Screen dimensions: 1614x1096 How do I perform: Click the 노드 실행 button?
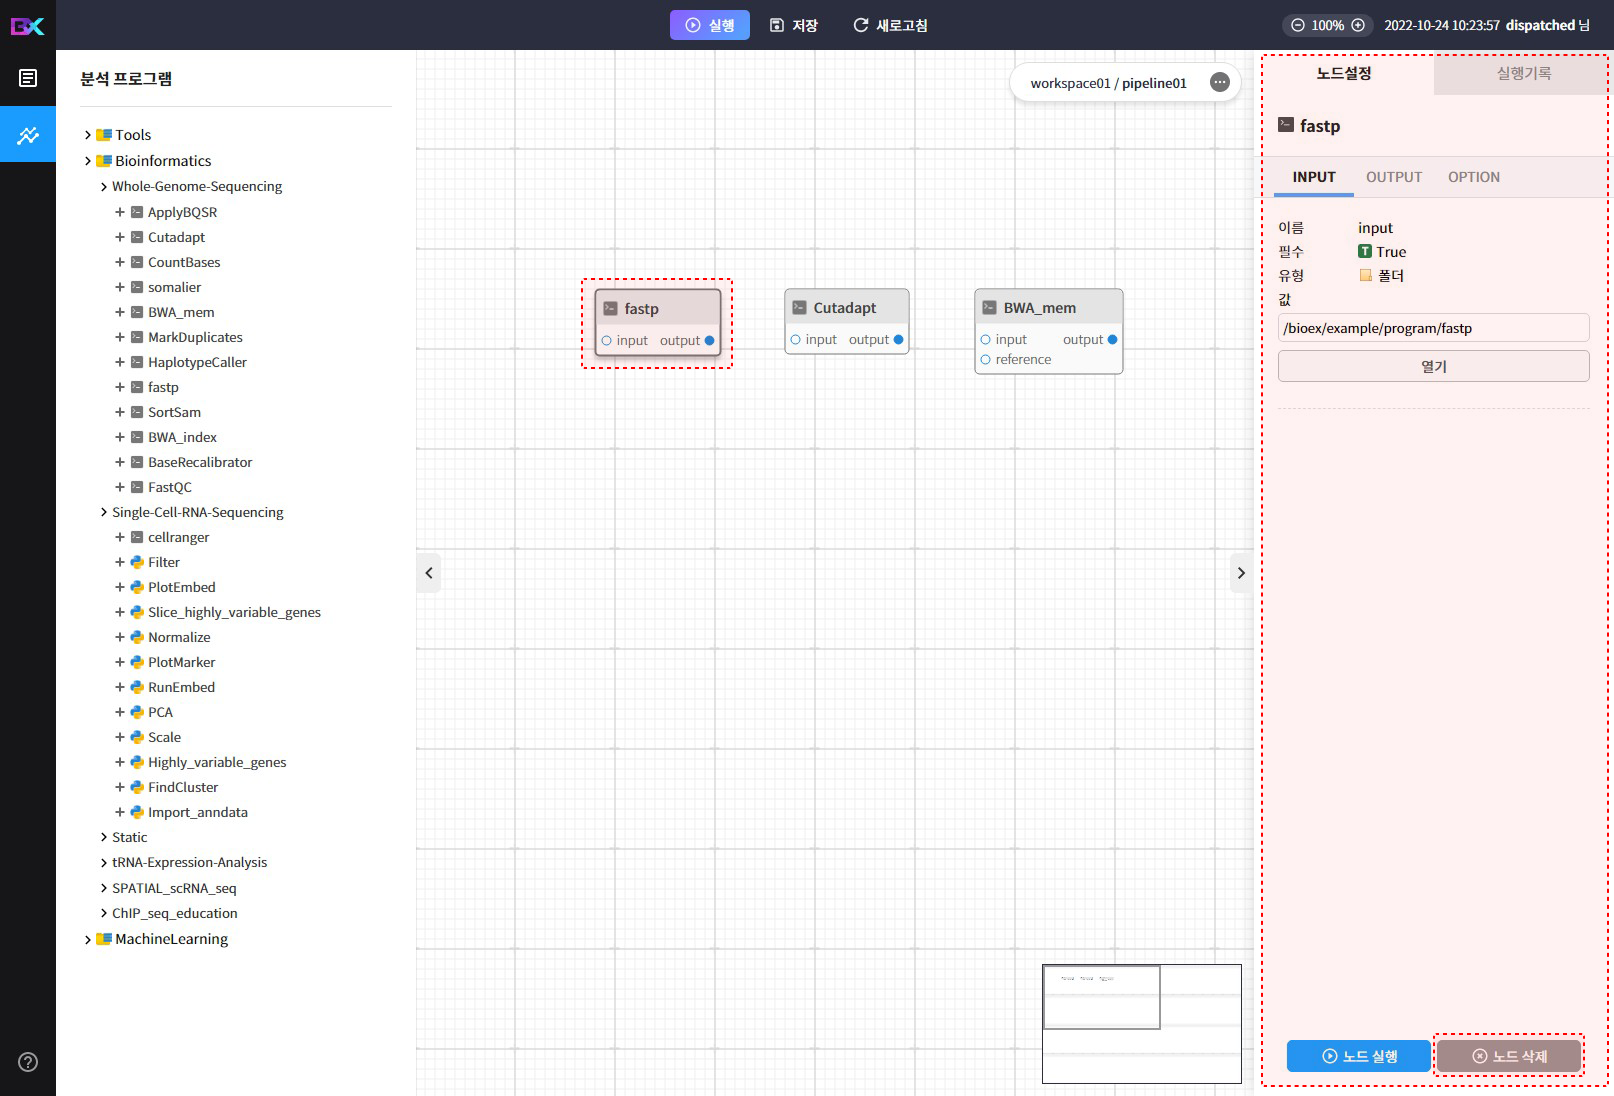pos(1359,1056)
